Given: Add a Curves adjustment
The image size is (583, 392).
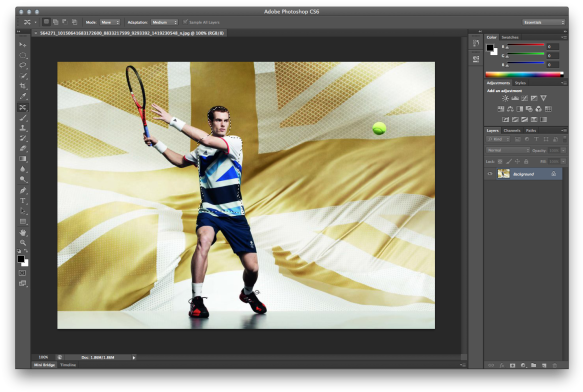Looking at the screenshot, I should click(x=524, y=98).
